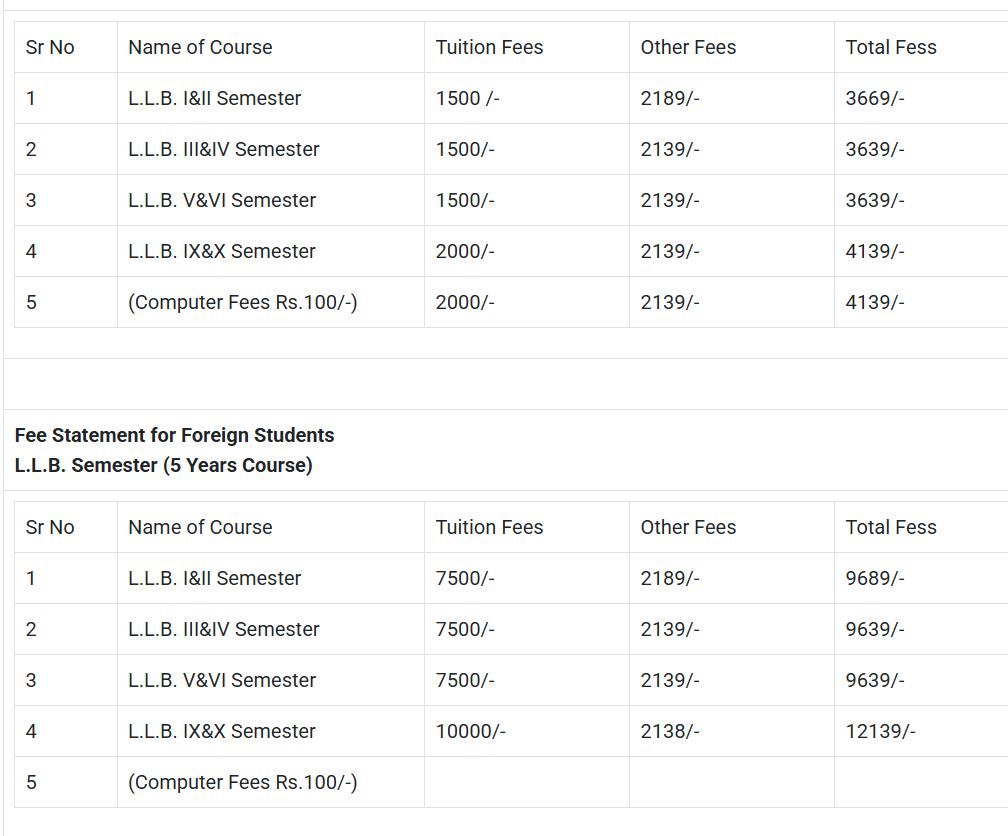1008x836 pixels.
Task: Click 2000/- tuition fee for L.L.B. IX&X Semester
Action: [465, 251]
